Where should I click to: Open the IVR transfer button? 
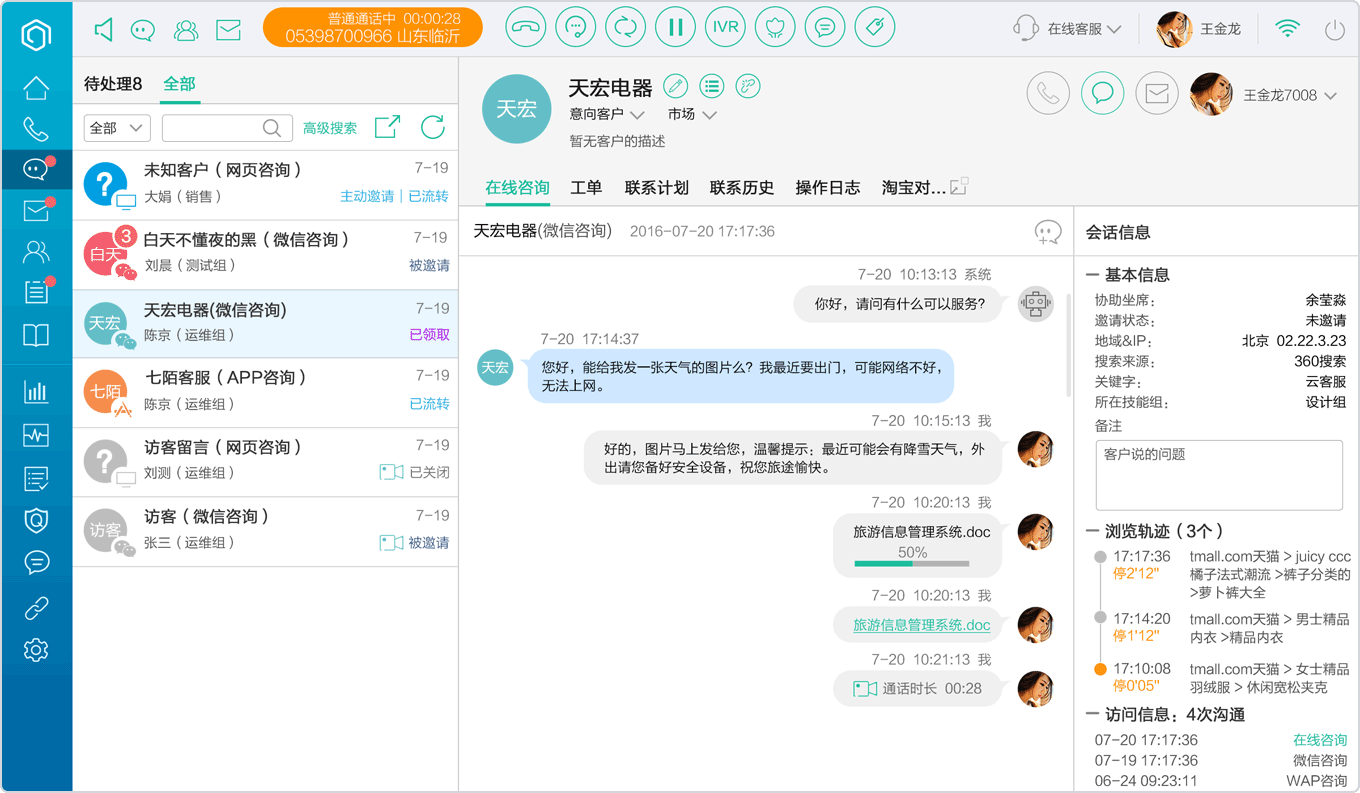726,28
